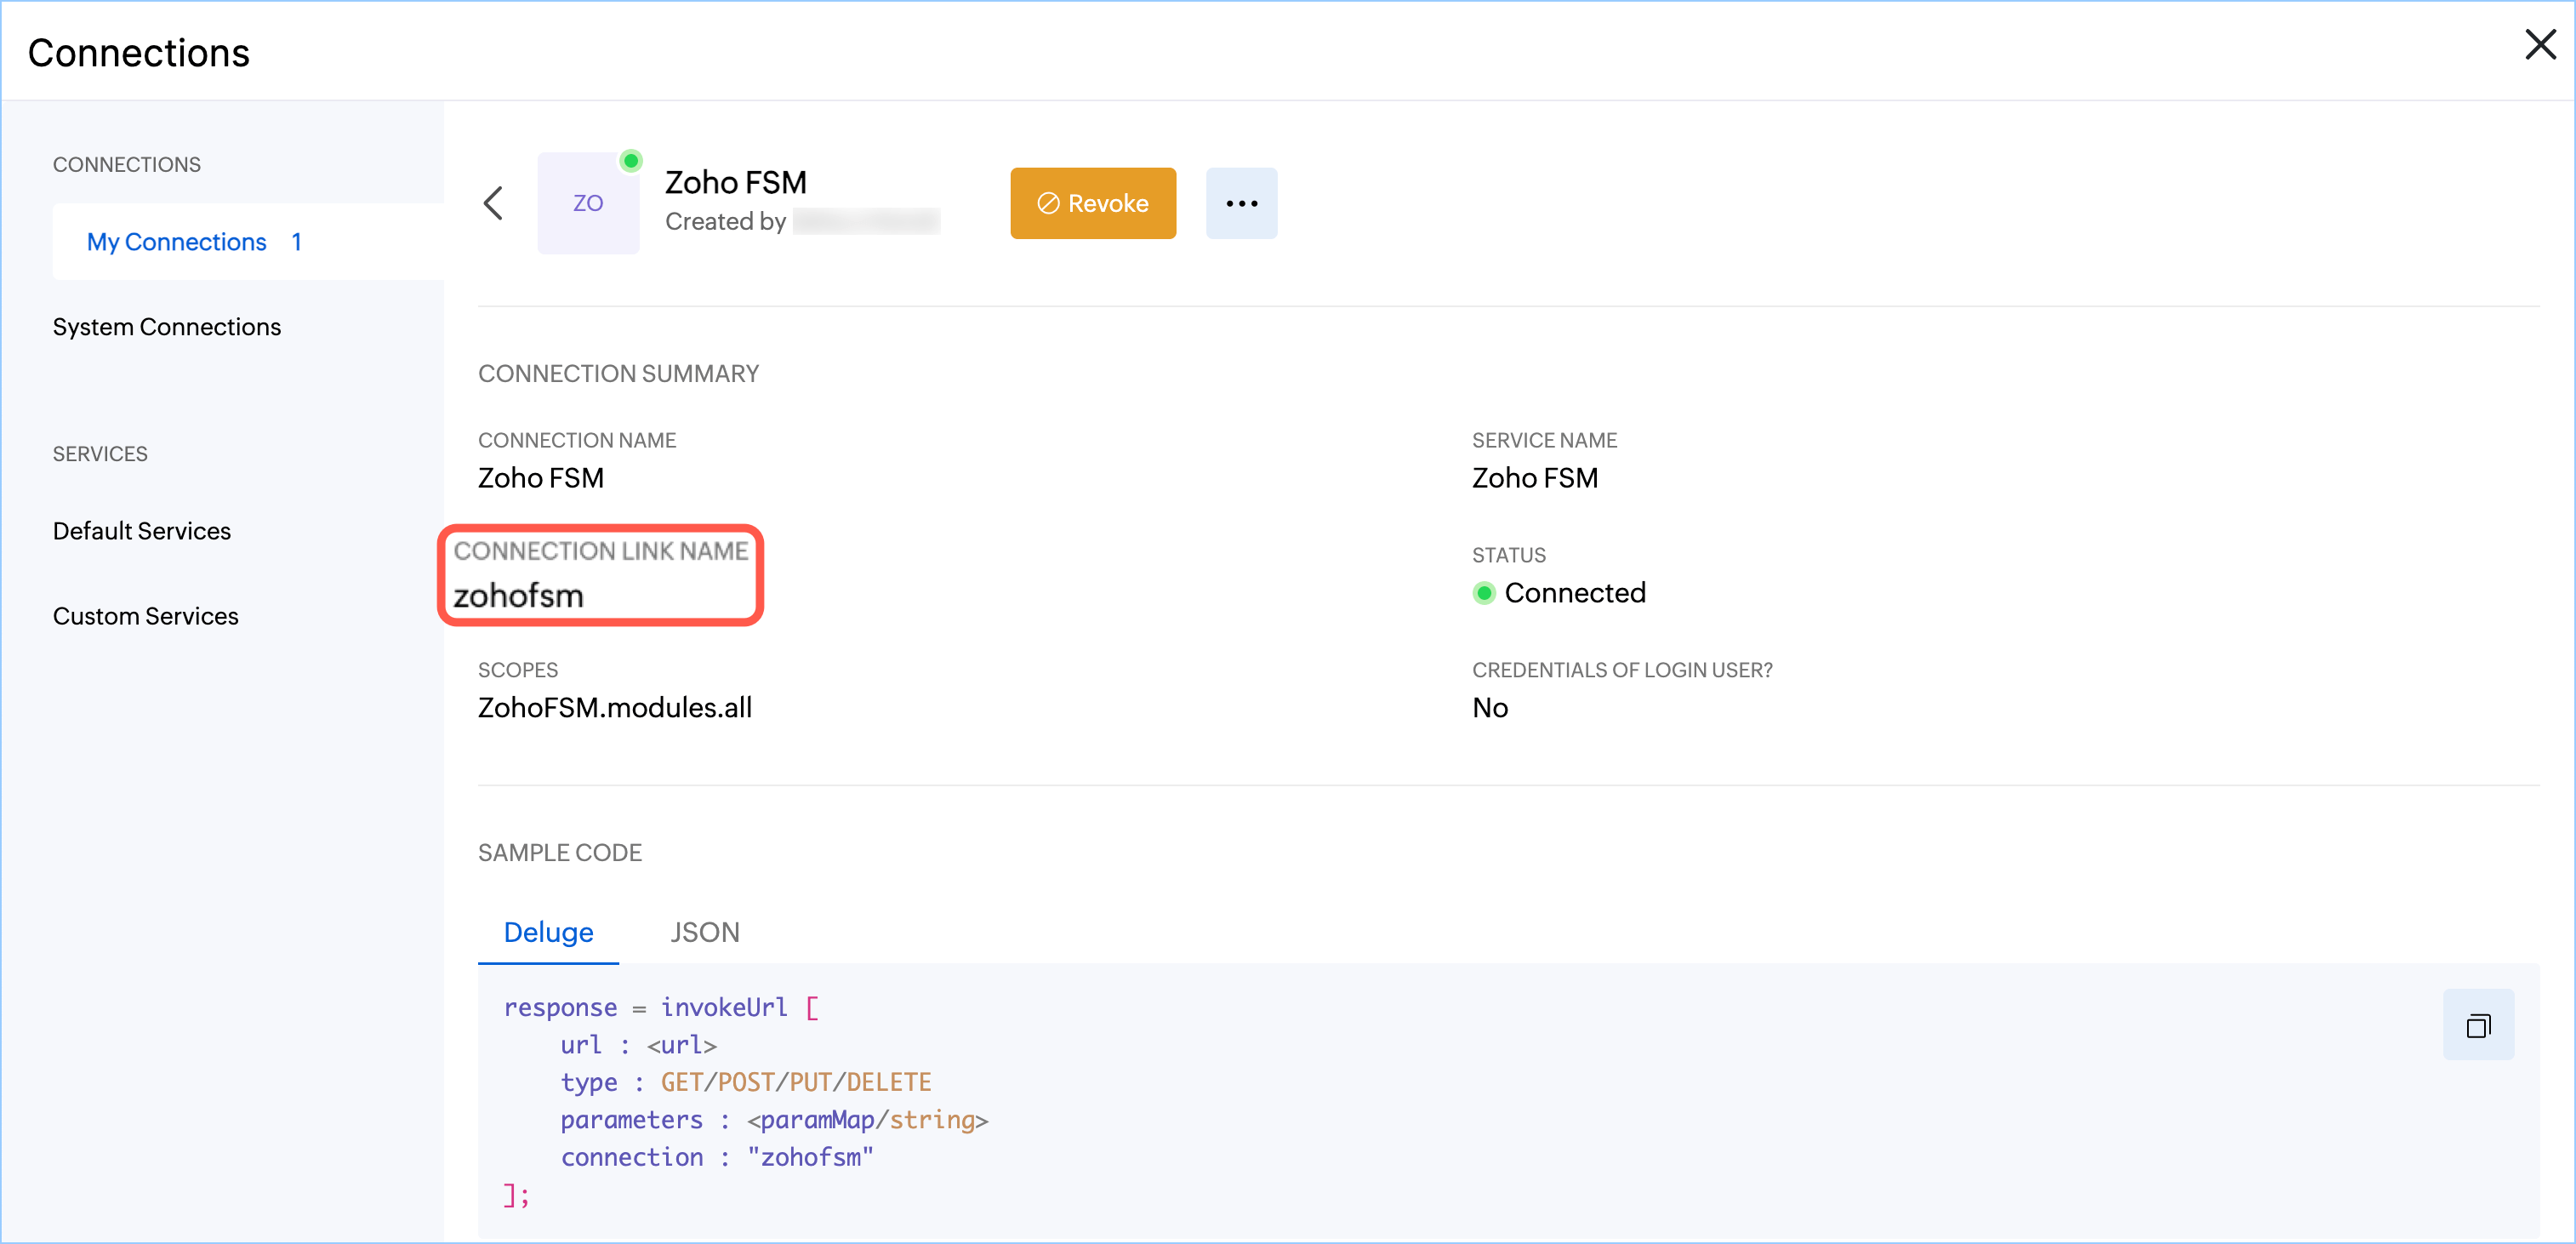
Task: Copy sample code with the copy icon
Action: click(2477, 1025)
